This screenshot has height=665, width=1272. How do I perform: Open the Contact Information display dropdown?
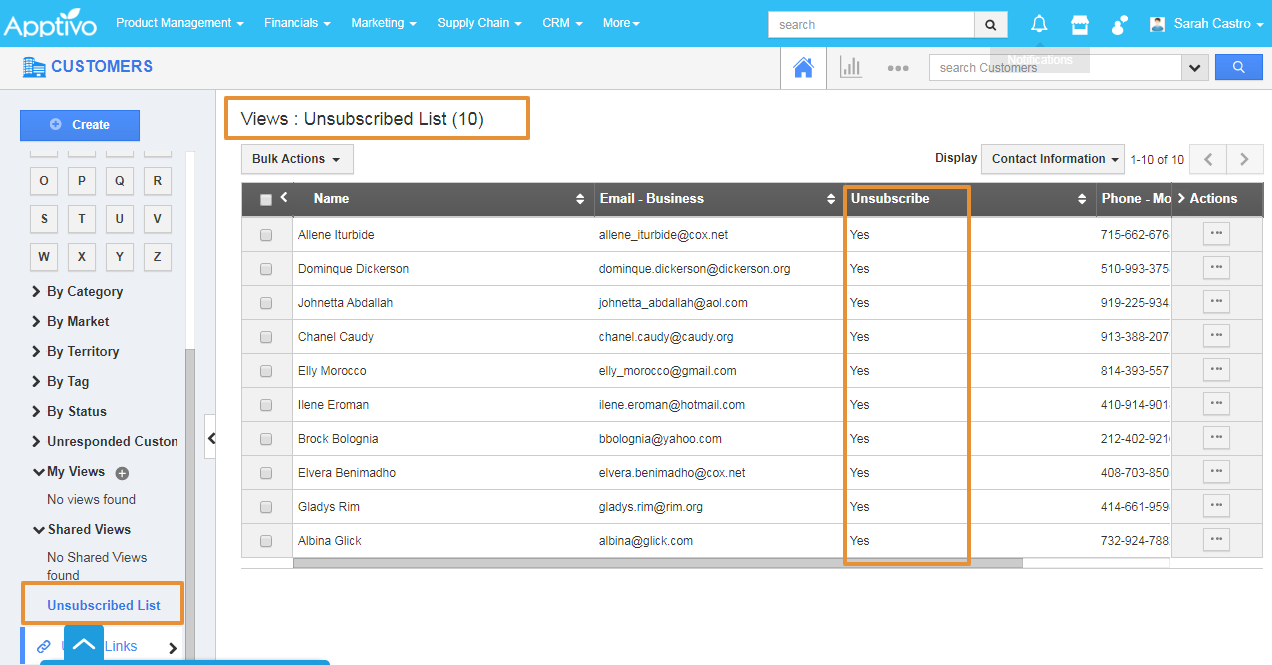tap(1052, 159)
